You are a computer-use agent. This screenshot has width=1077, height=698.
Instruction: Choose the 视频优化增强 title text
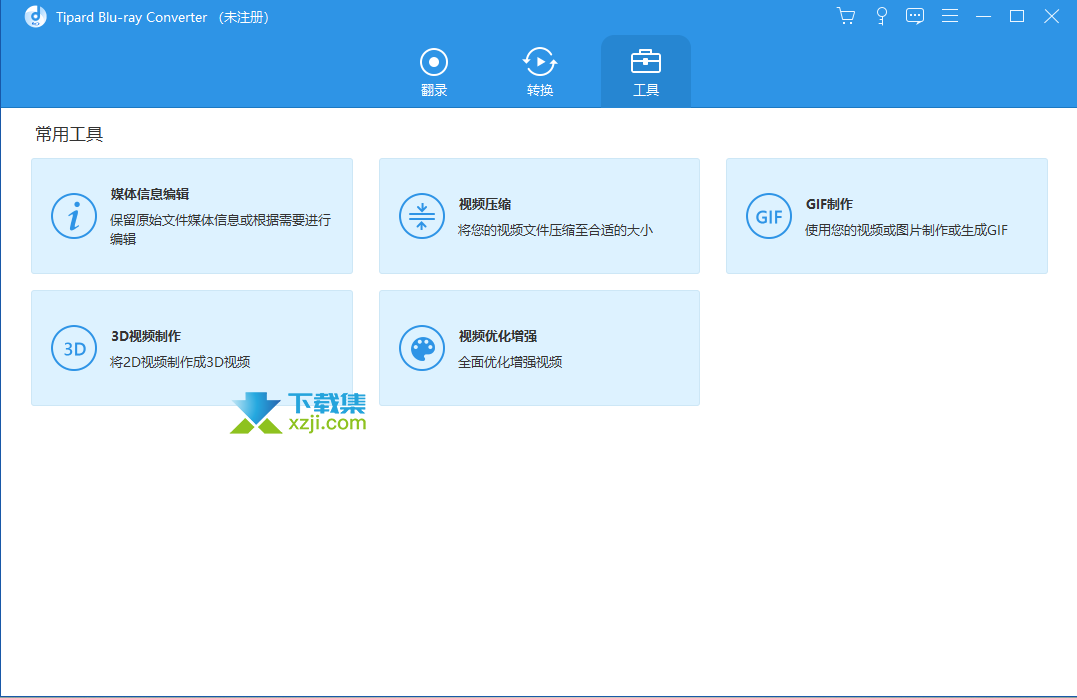point(498,336)
